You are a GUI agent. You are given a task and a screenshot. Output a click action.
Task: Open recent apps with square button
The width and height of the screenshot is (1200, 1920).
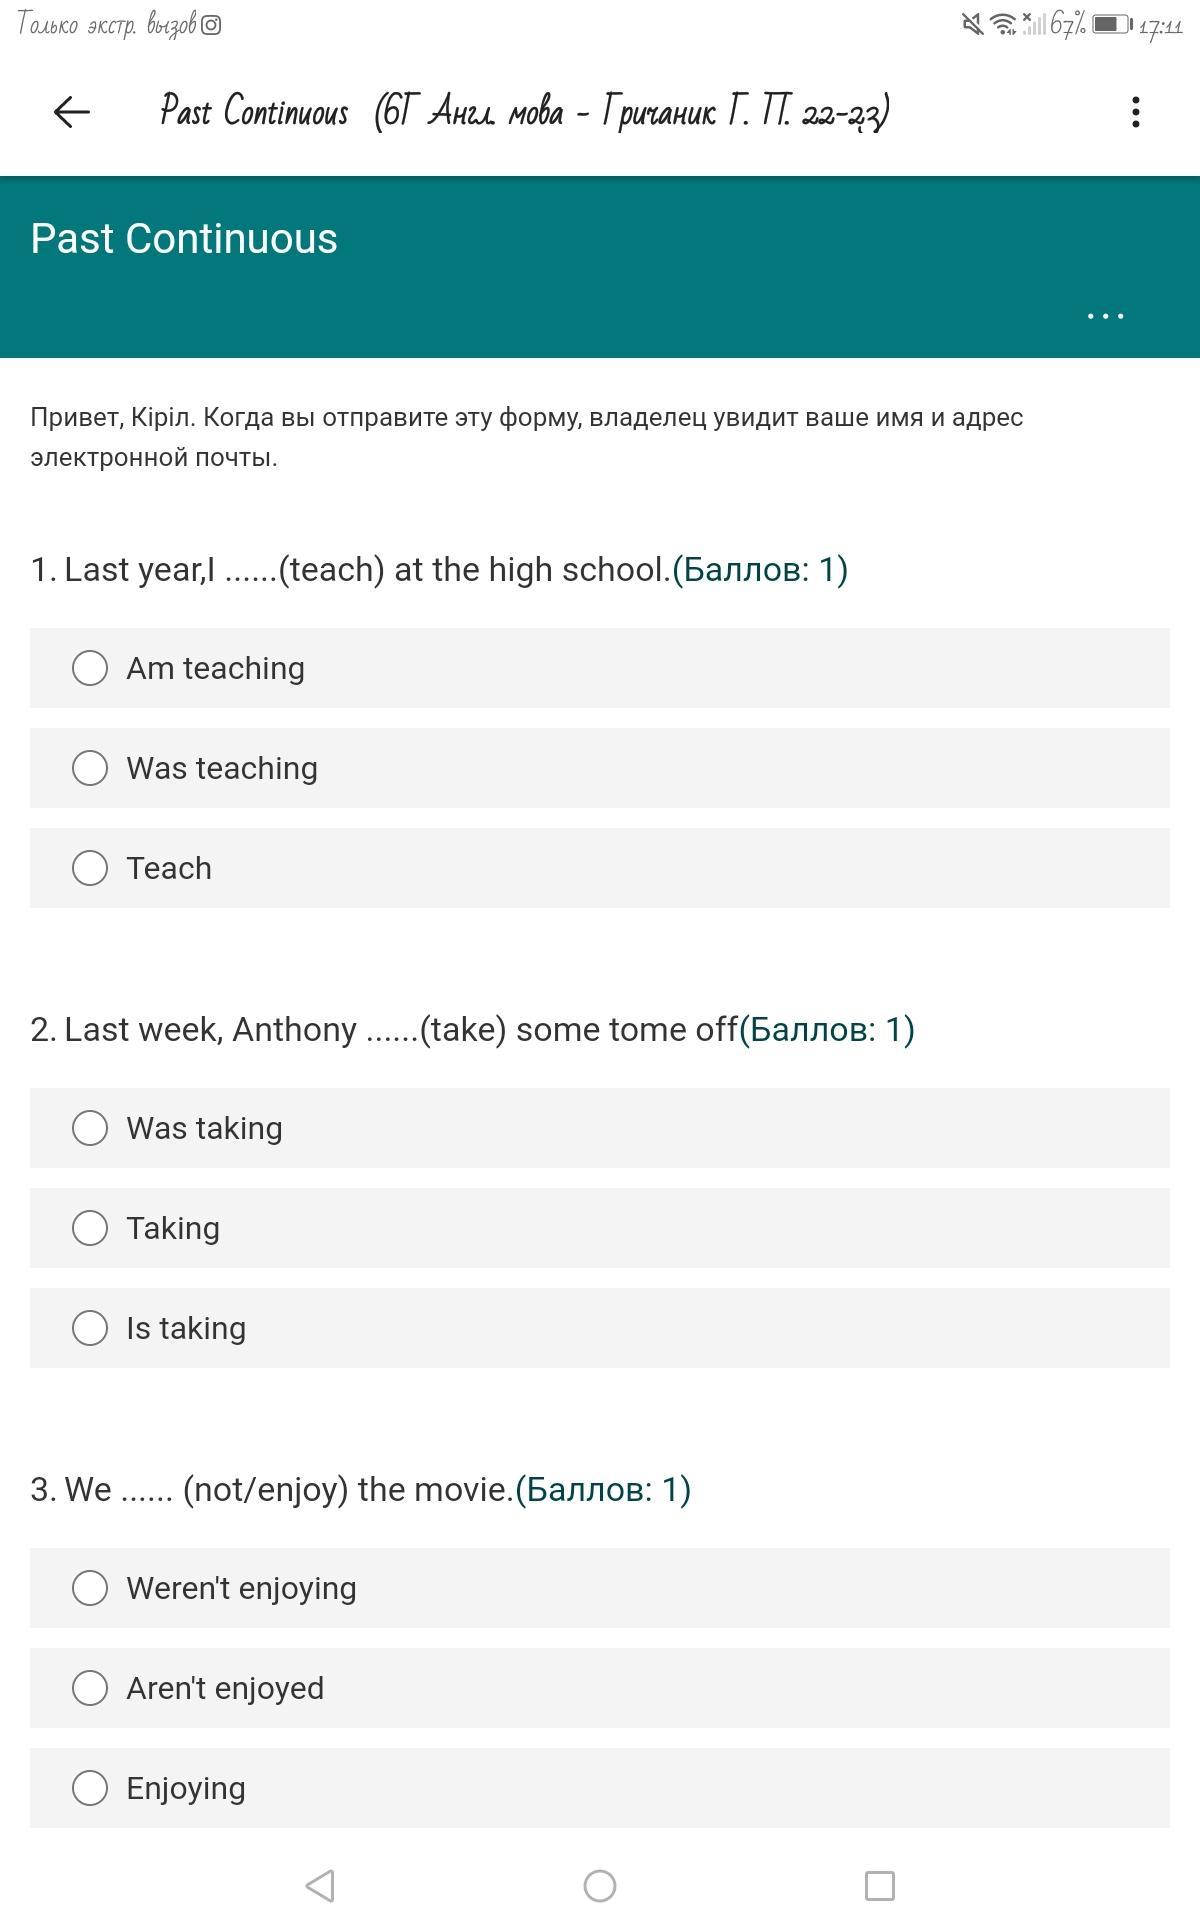tap(879, 1886)
